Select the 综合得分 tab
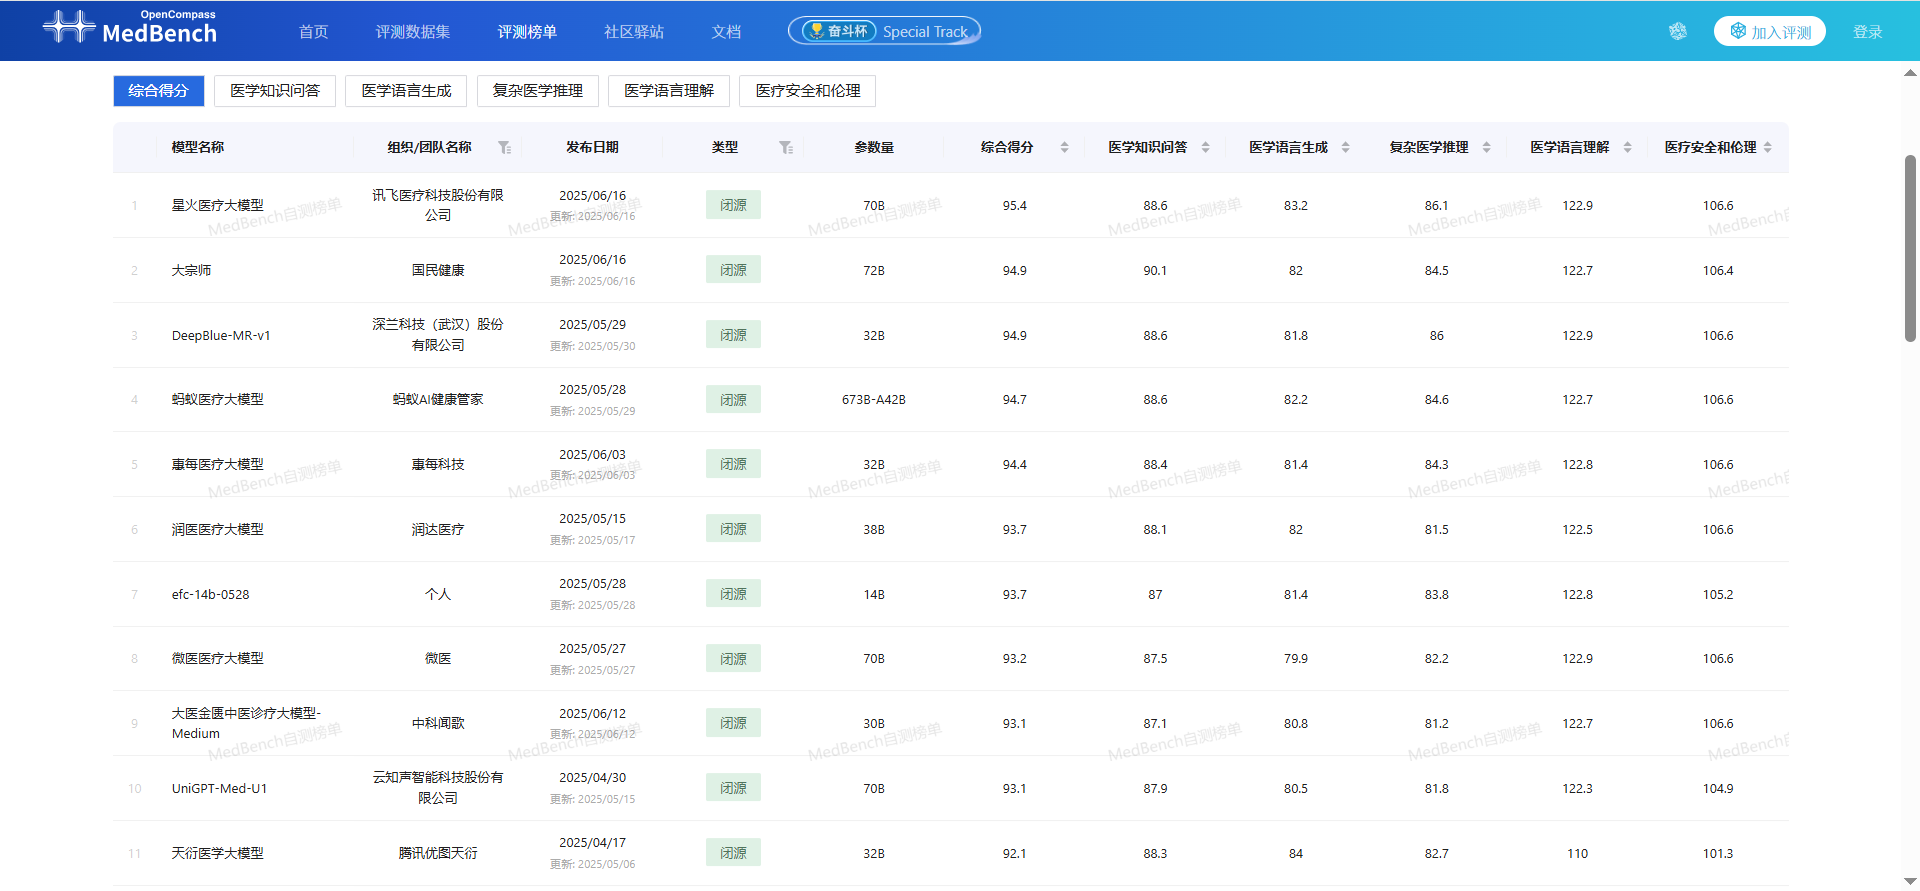Viewport: 1920px width, 891px height. (x=159, y=91)
